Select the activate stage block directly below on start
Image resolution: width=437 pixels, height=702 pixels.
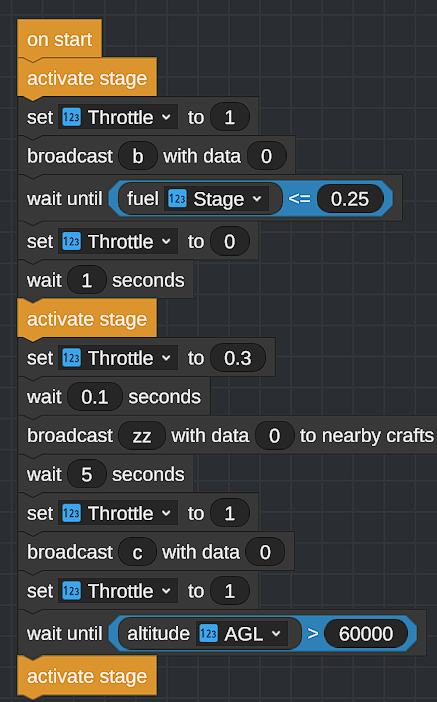coord(87,78)
